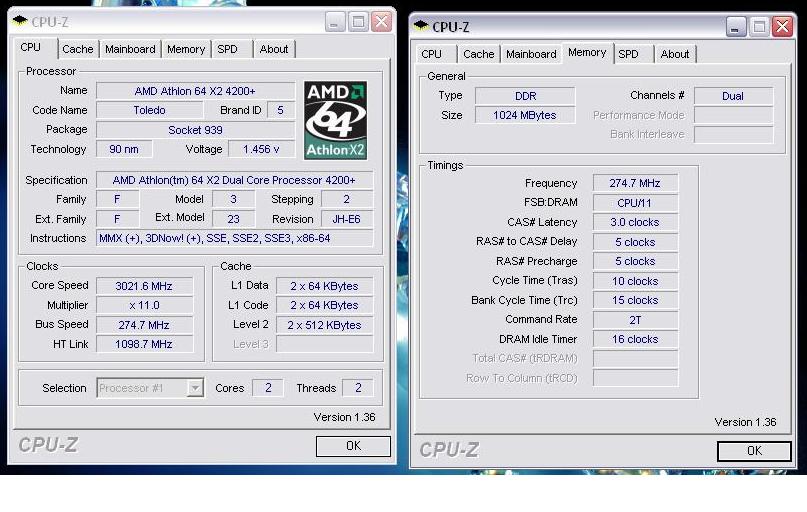Click the Core Speed value '3021.6 MHz'
The image size is (807, 512).
click(x=144, y=286)
